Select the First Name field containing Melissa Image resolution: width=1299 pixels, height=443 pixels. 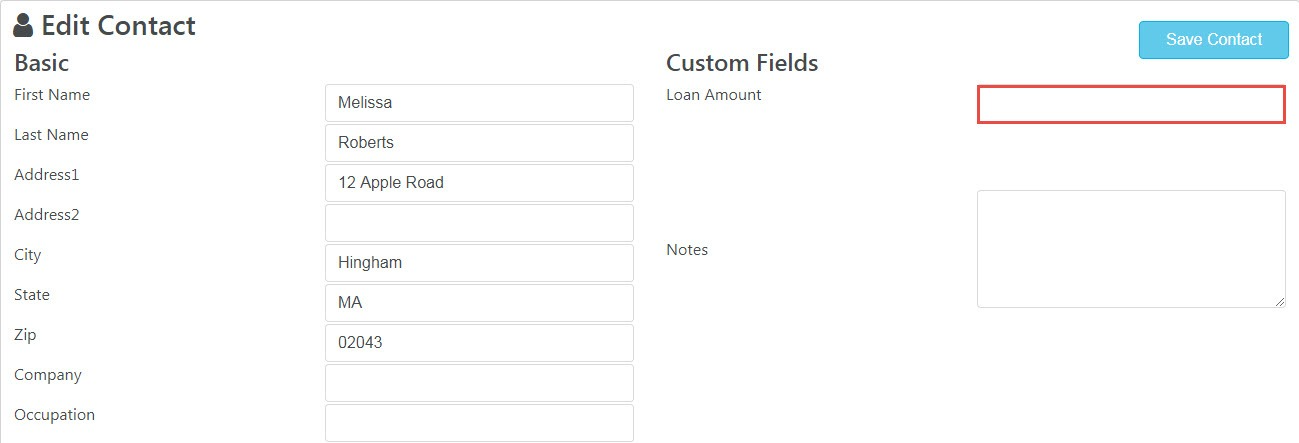pyautogui.click(x=479, y=103)
